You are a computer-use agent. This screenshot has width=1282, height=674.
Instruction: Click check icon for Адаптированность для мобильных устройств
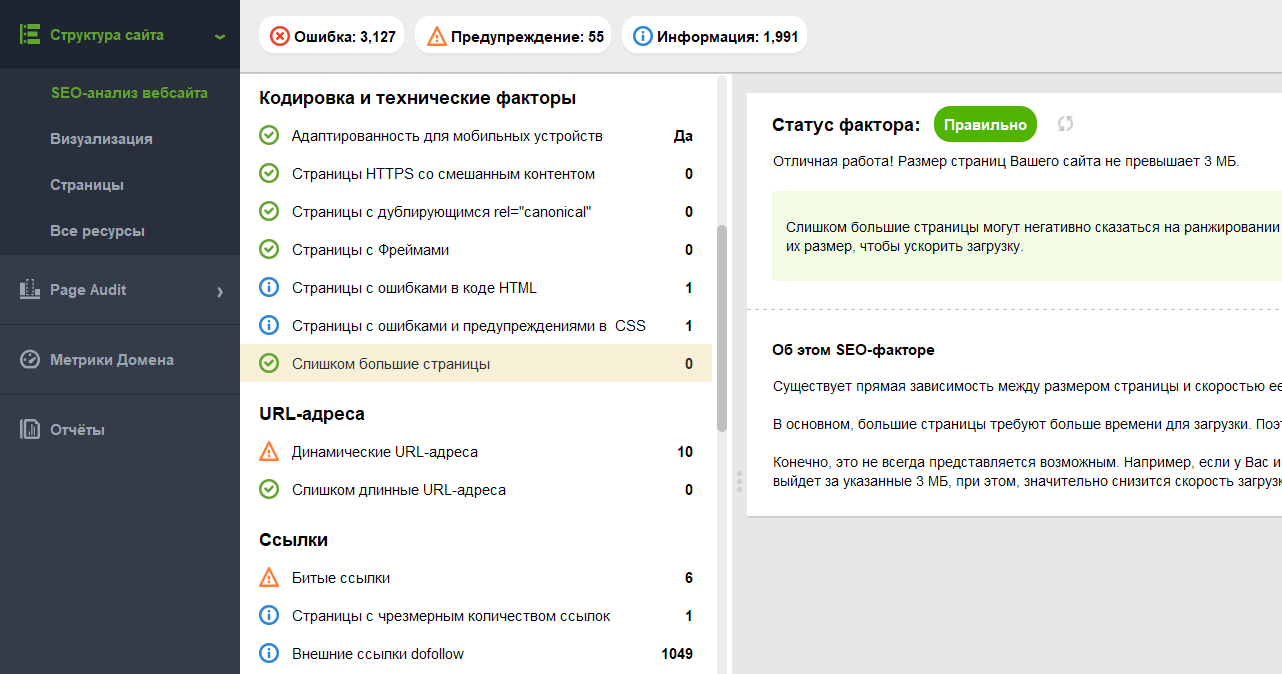[x=269, y=135]
